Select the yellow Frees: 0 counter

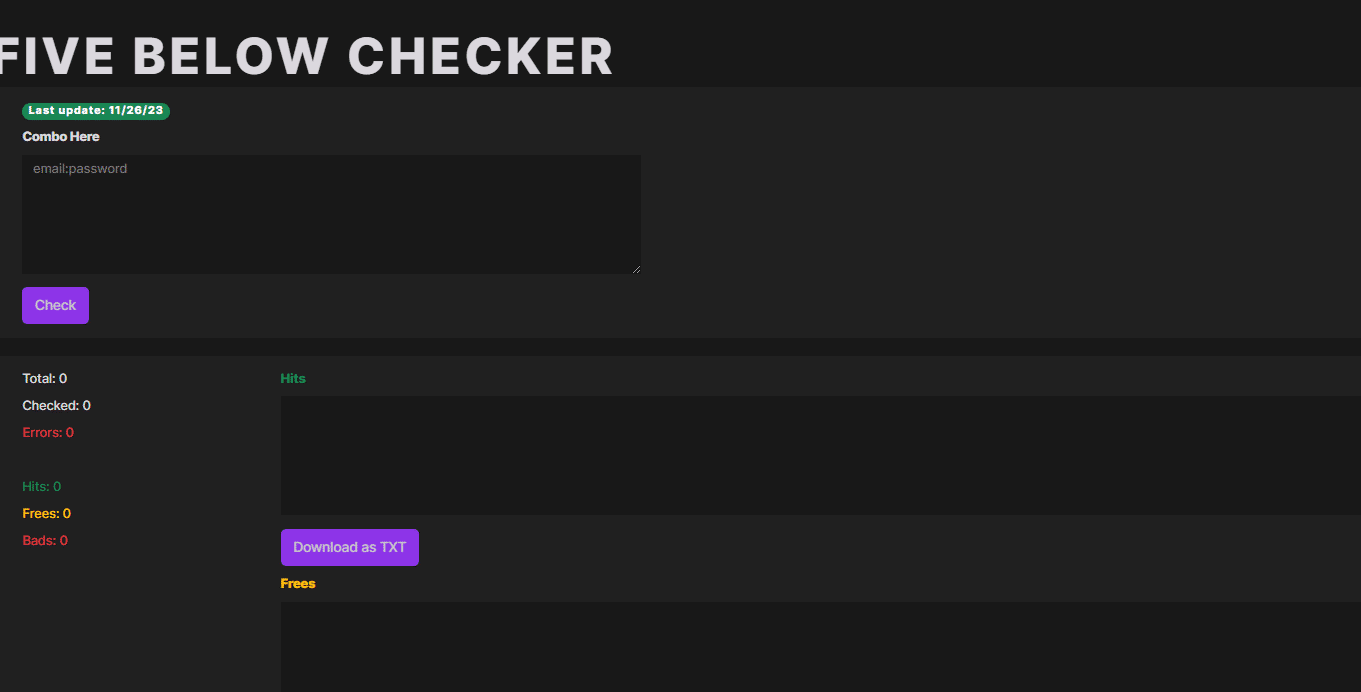(x=47, y=513)
